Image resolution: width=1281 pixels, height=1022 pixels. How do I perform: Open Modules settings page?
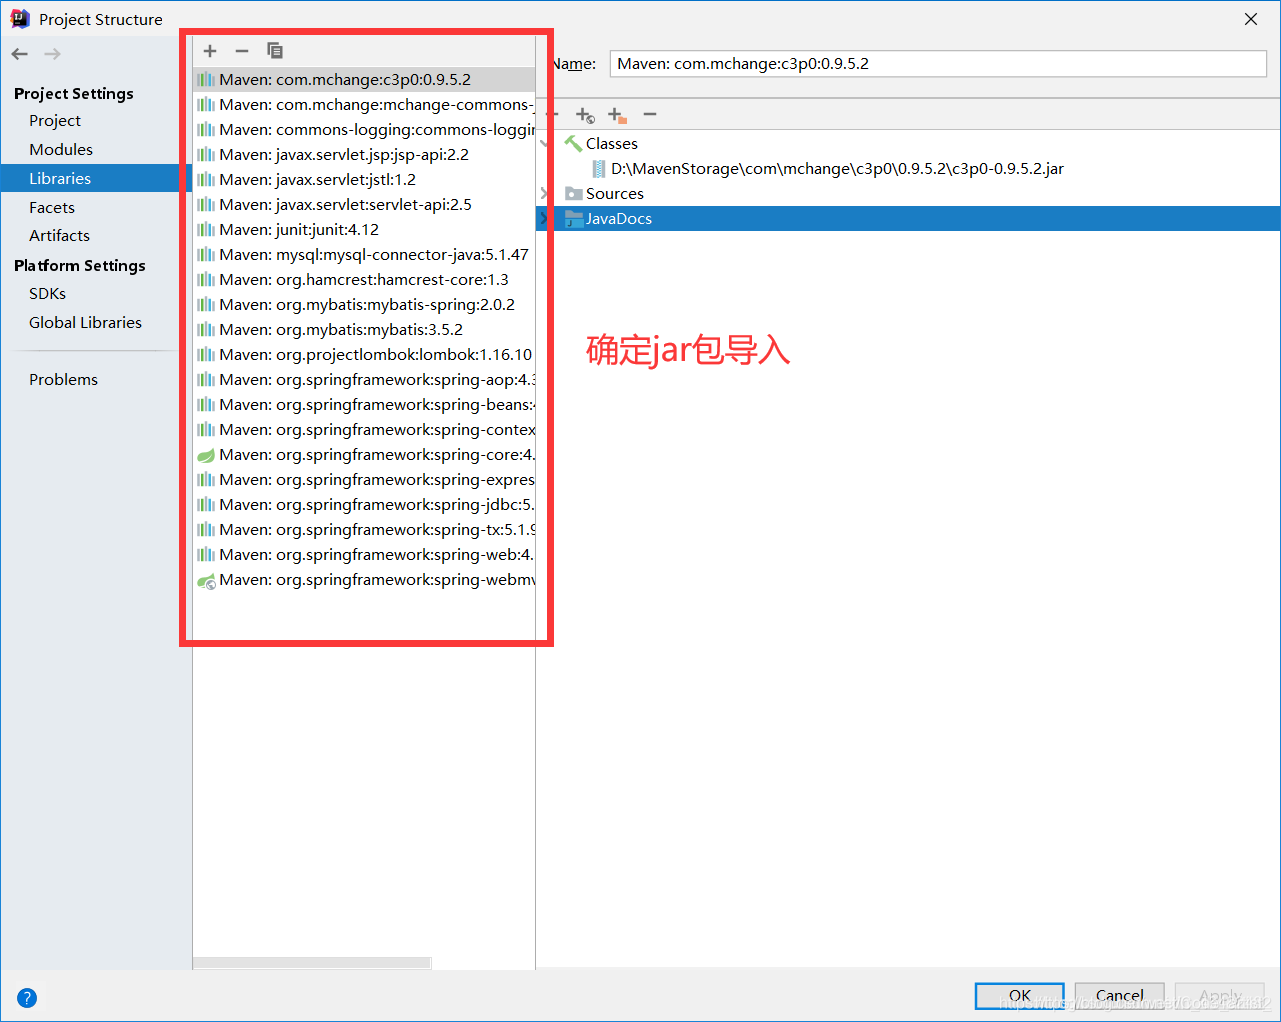click(x=61, y=149)
